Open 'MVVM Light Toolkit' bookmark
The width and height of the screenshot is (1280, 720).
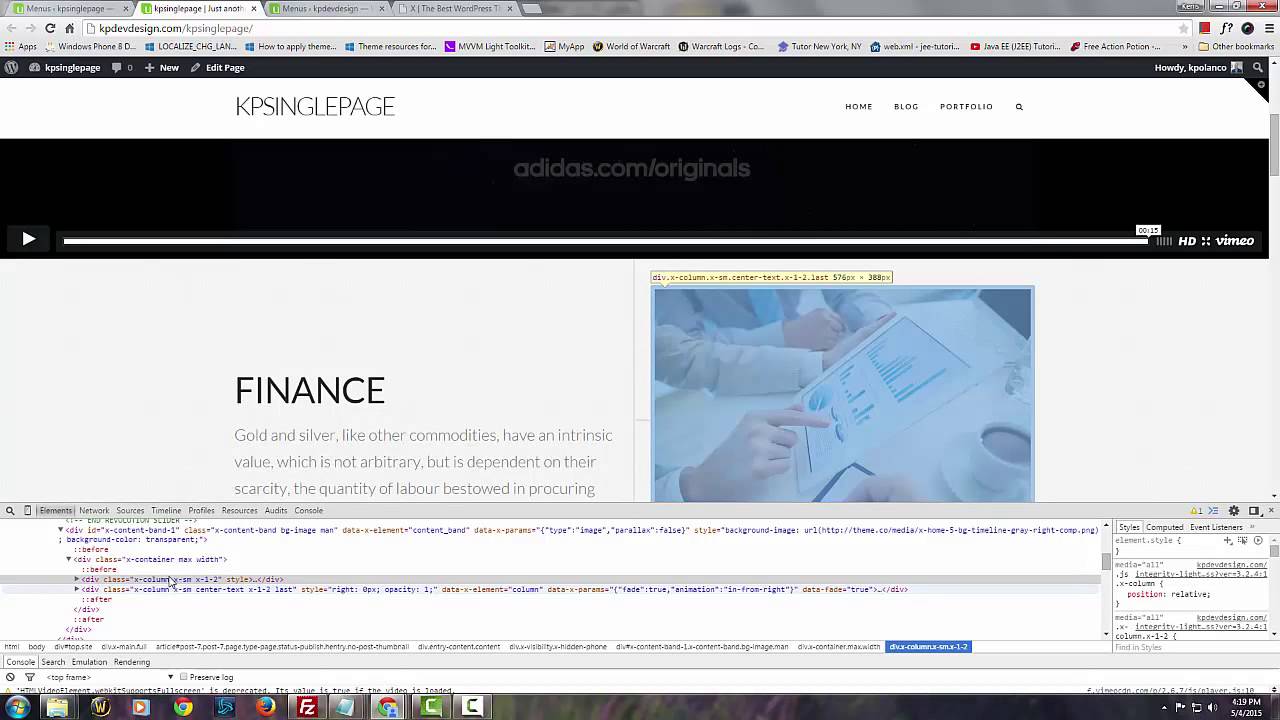pos(490,46)
